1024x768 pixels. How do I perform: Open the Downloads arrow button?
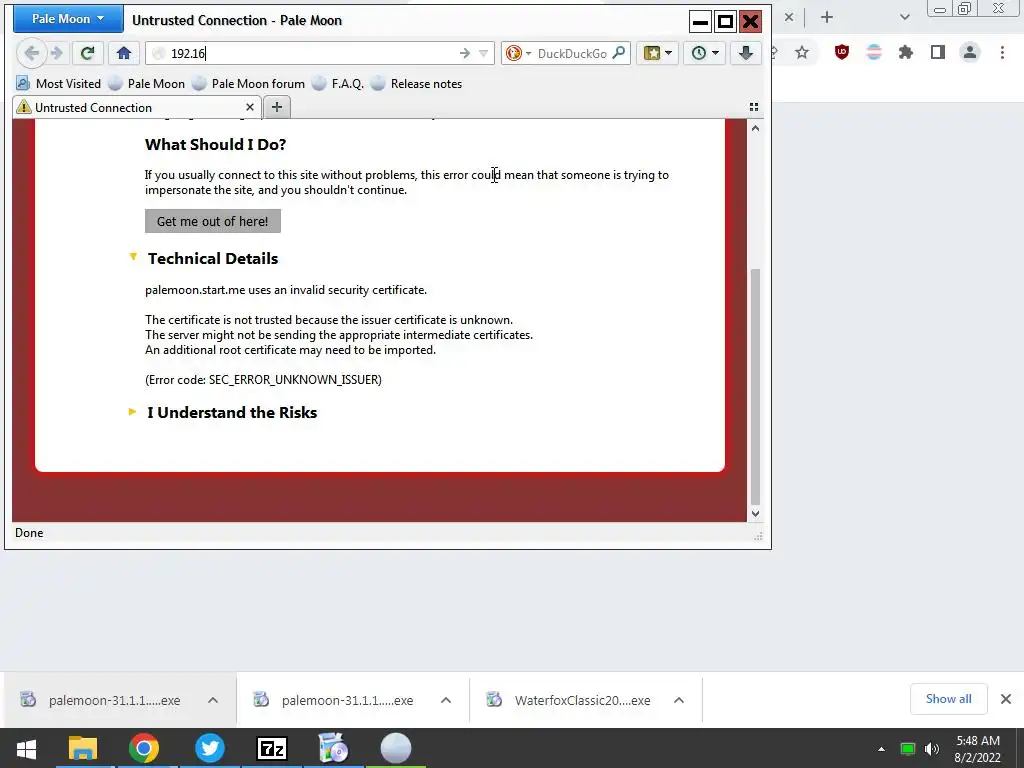click(745, 54)
